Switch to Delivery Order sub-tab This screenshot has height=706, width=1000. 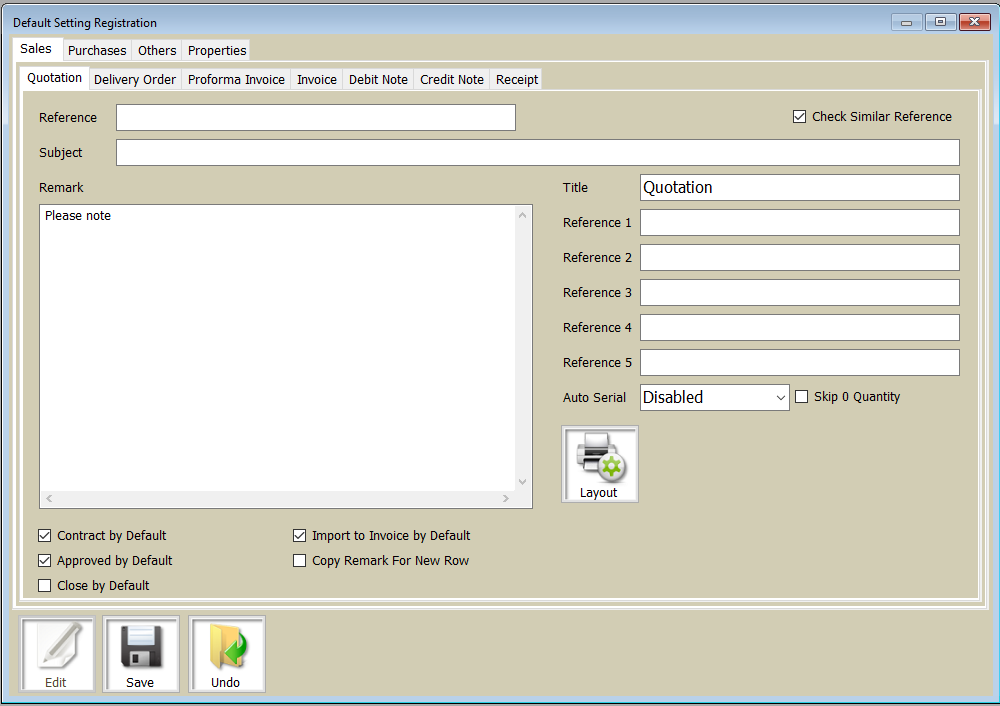click(x=135, y=80)
